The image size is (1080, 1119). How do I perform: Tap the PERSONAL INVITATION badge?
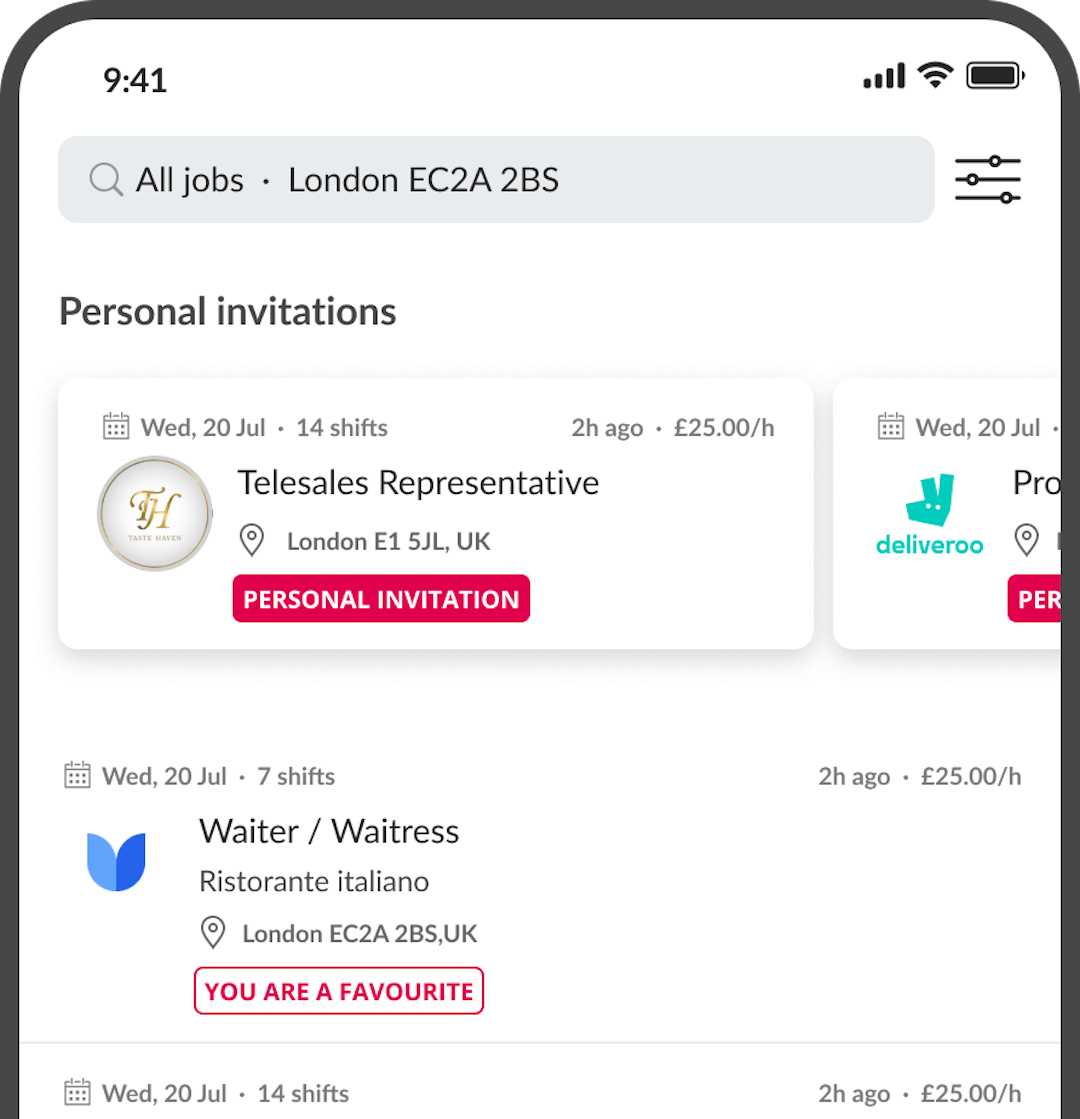381,599
